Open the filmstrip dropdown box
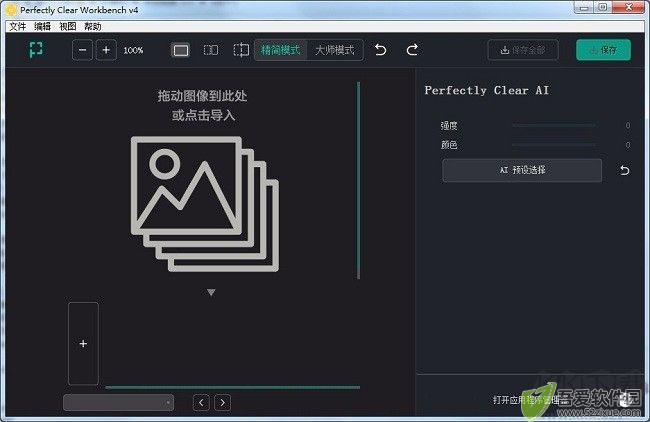Image resolution: width=650 pixels, height=422 pixels. click(119, 402)
